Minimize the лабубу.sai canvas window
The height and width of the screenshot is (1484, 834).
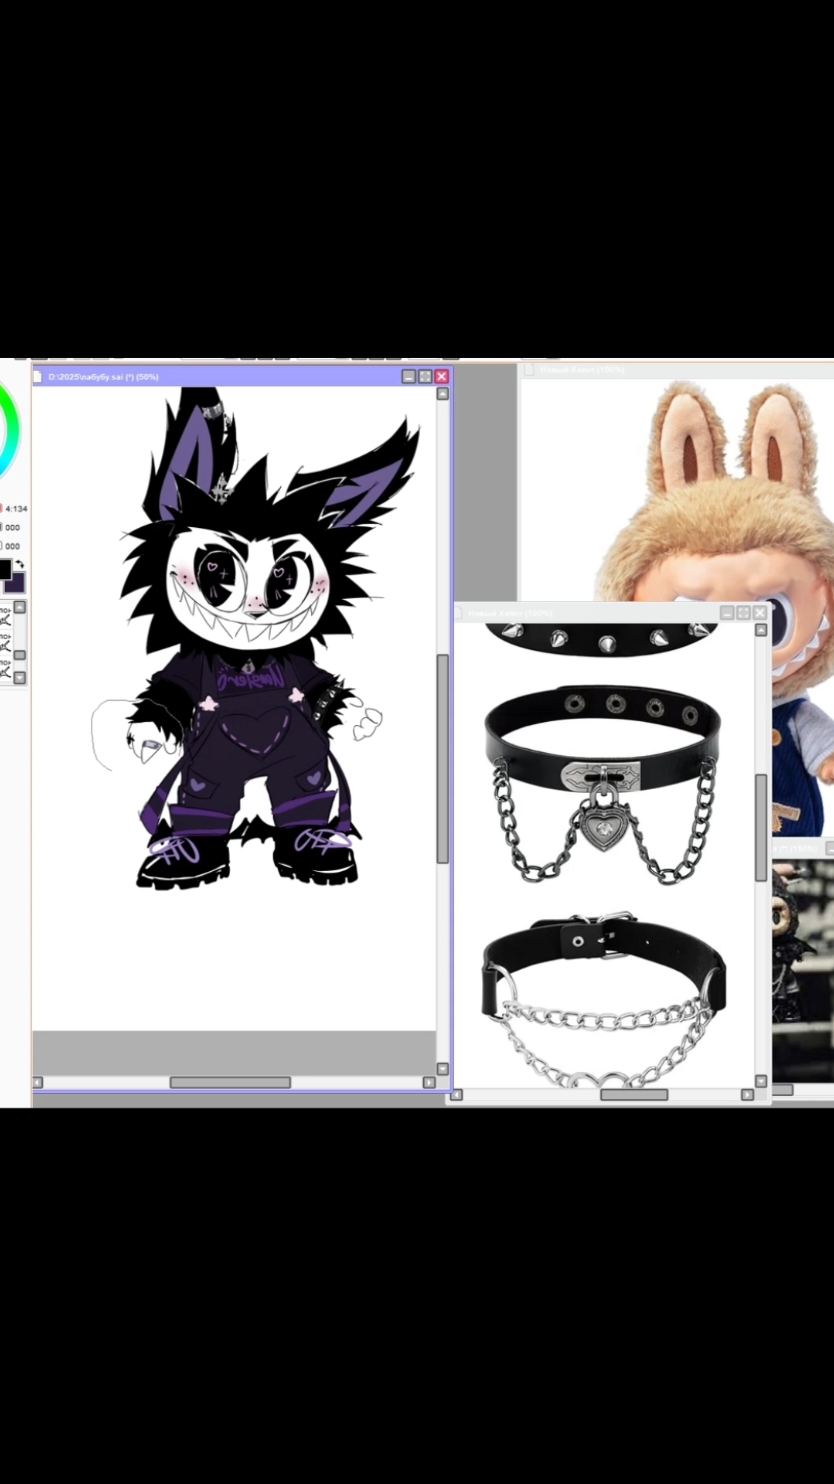tap(409, 377)
